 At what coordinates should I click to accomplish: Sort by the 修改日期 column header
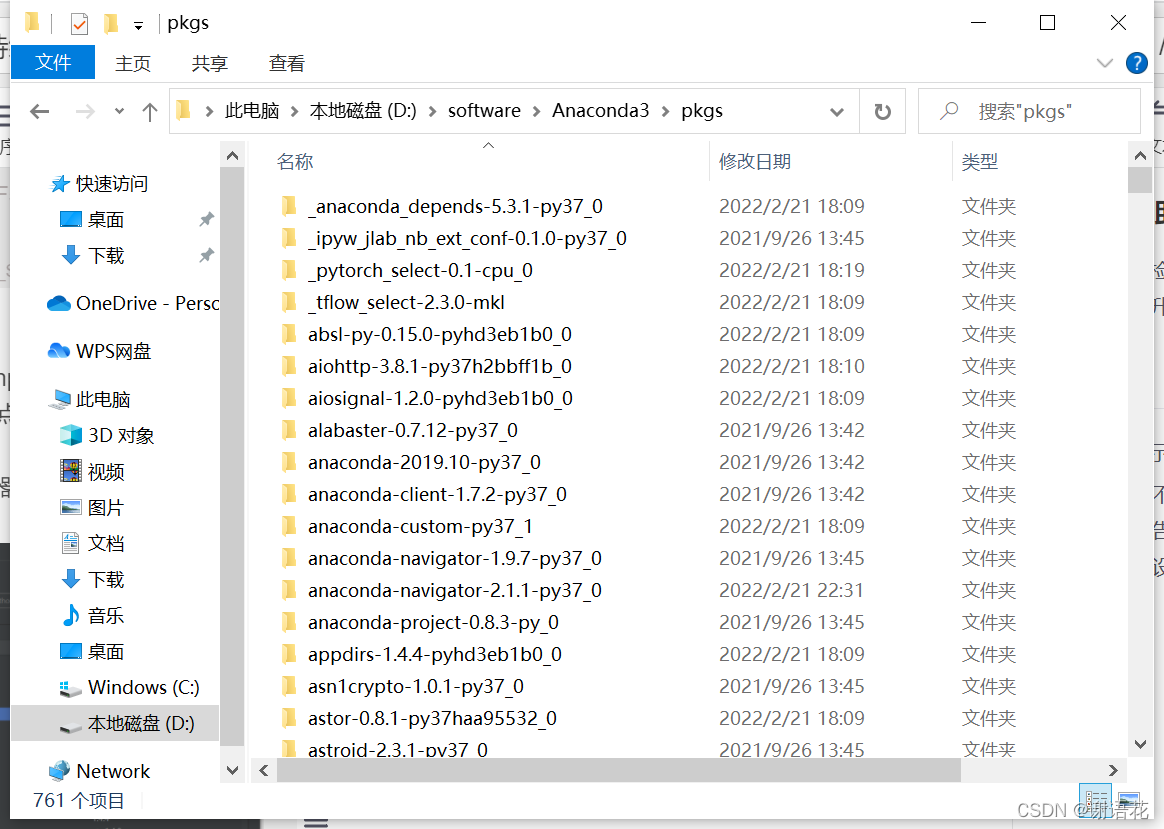pos(755,162)
